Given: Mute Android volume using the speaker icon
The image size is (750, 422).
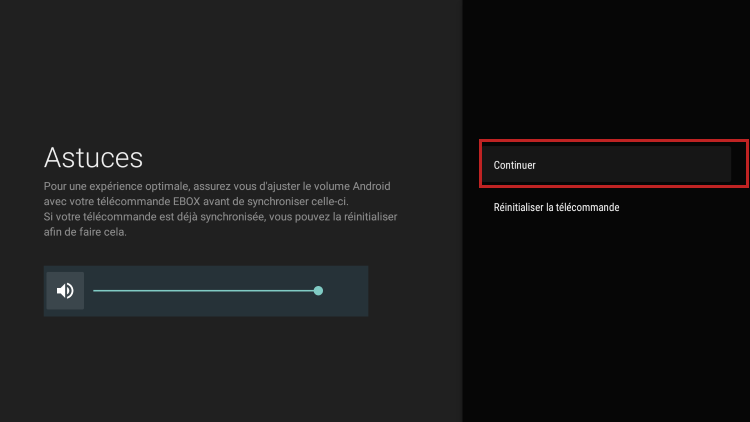Looking at the screenshot, I should tap(65, 291).
